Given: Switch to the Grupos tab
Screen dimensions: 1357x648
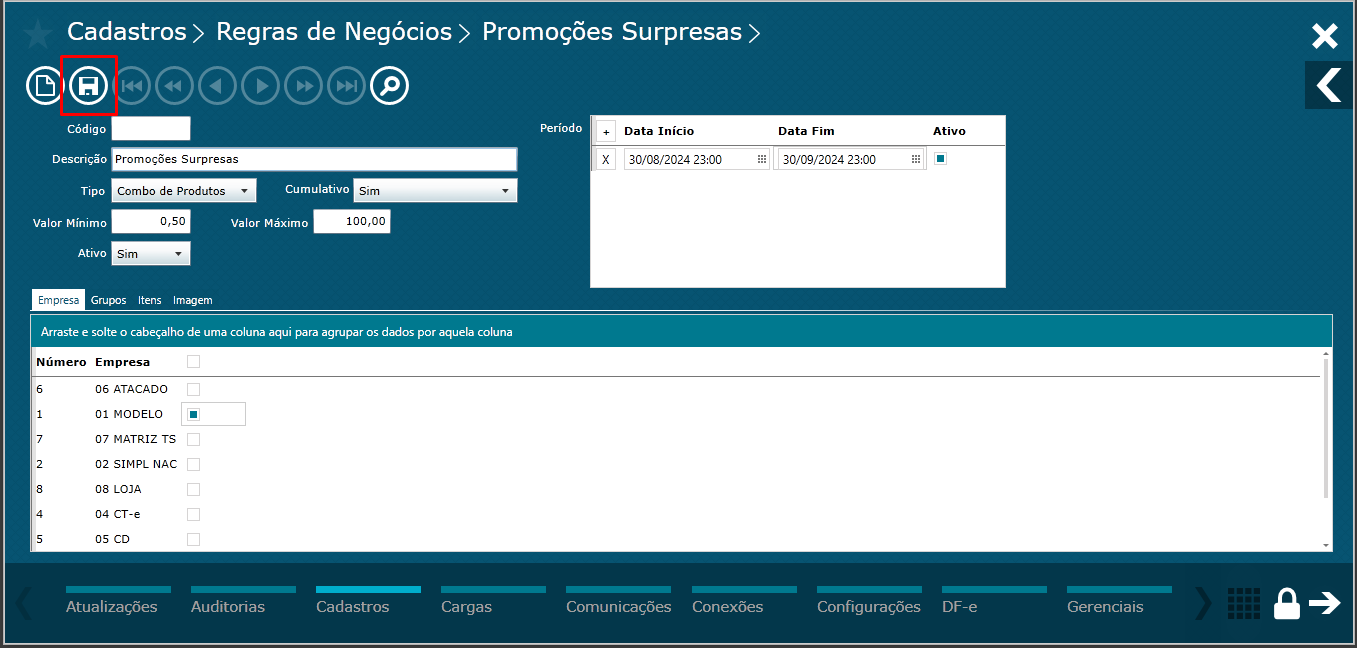Looking at the screenshot, I should 108,300.
